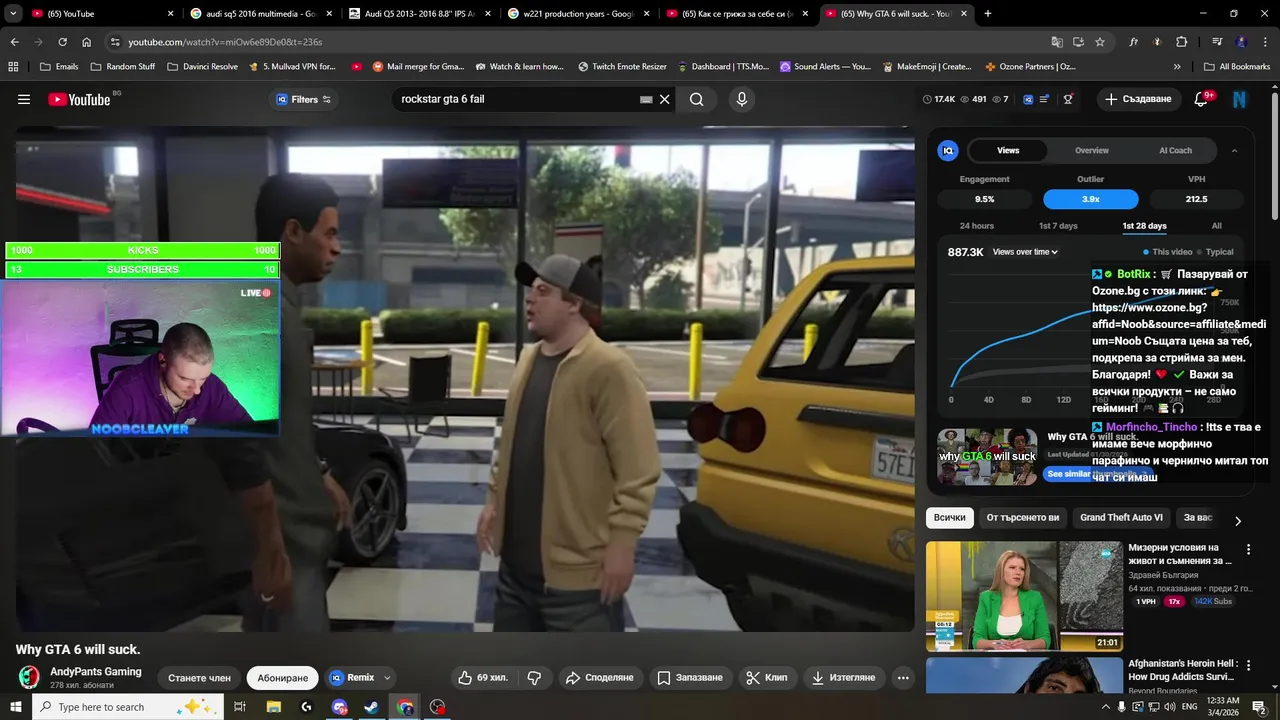Click the page vertical scrollbar
Screen dimensions: 1280x720
(1274, 156)
